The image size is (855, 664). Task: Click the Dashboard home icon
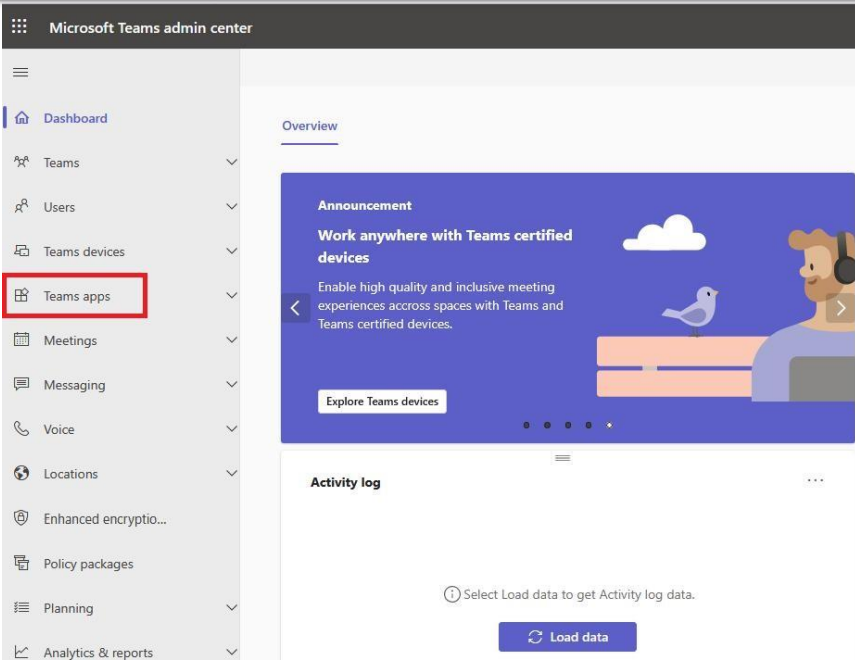coord(20,117)
